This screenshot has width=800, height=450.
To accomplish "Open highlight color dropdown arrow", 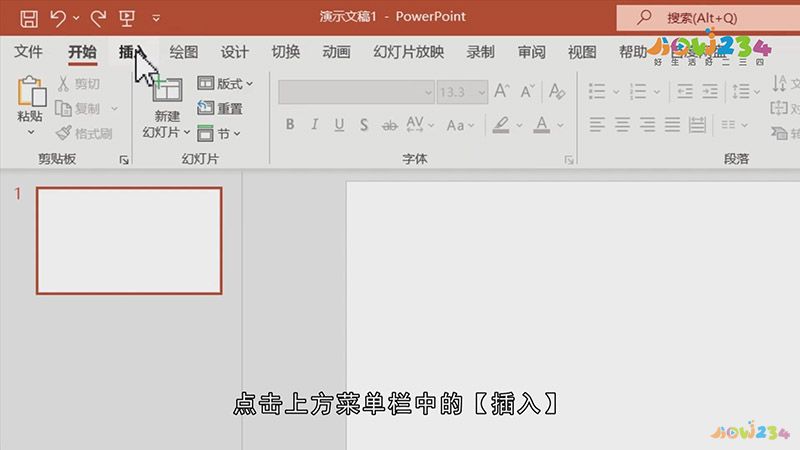I will (519, 125).
